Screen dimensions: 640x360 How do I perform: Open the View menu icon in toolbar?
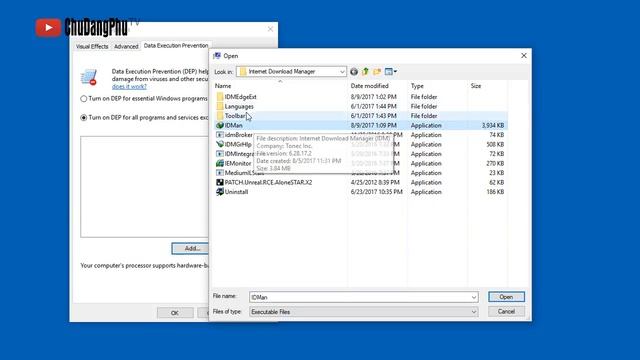(391, 72)
